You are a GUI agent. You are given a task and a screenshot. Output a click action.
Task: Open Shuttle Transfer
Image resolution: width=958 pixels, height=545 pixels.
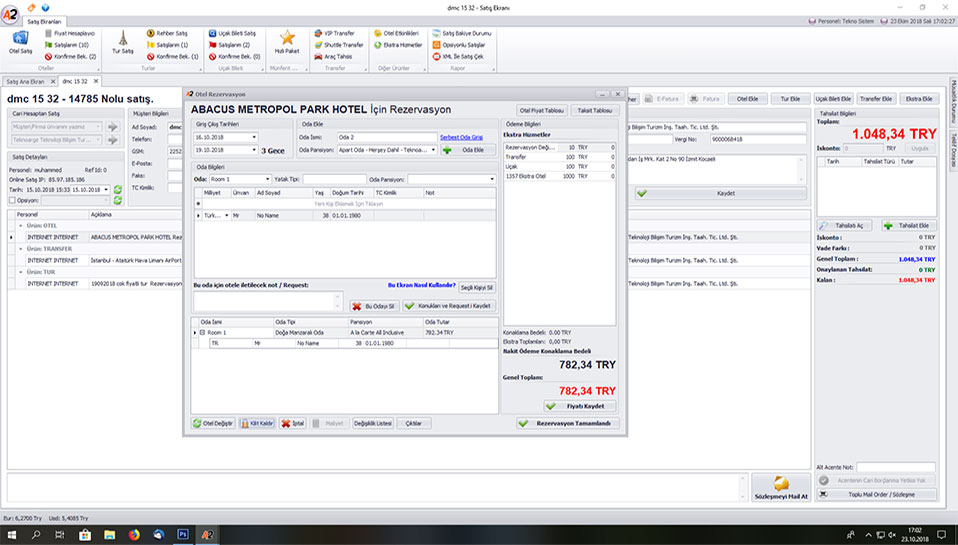[338, 45]
